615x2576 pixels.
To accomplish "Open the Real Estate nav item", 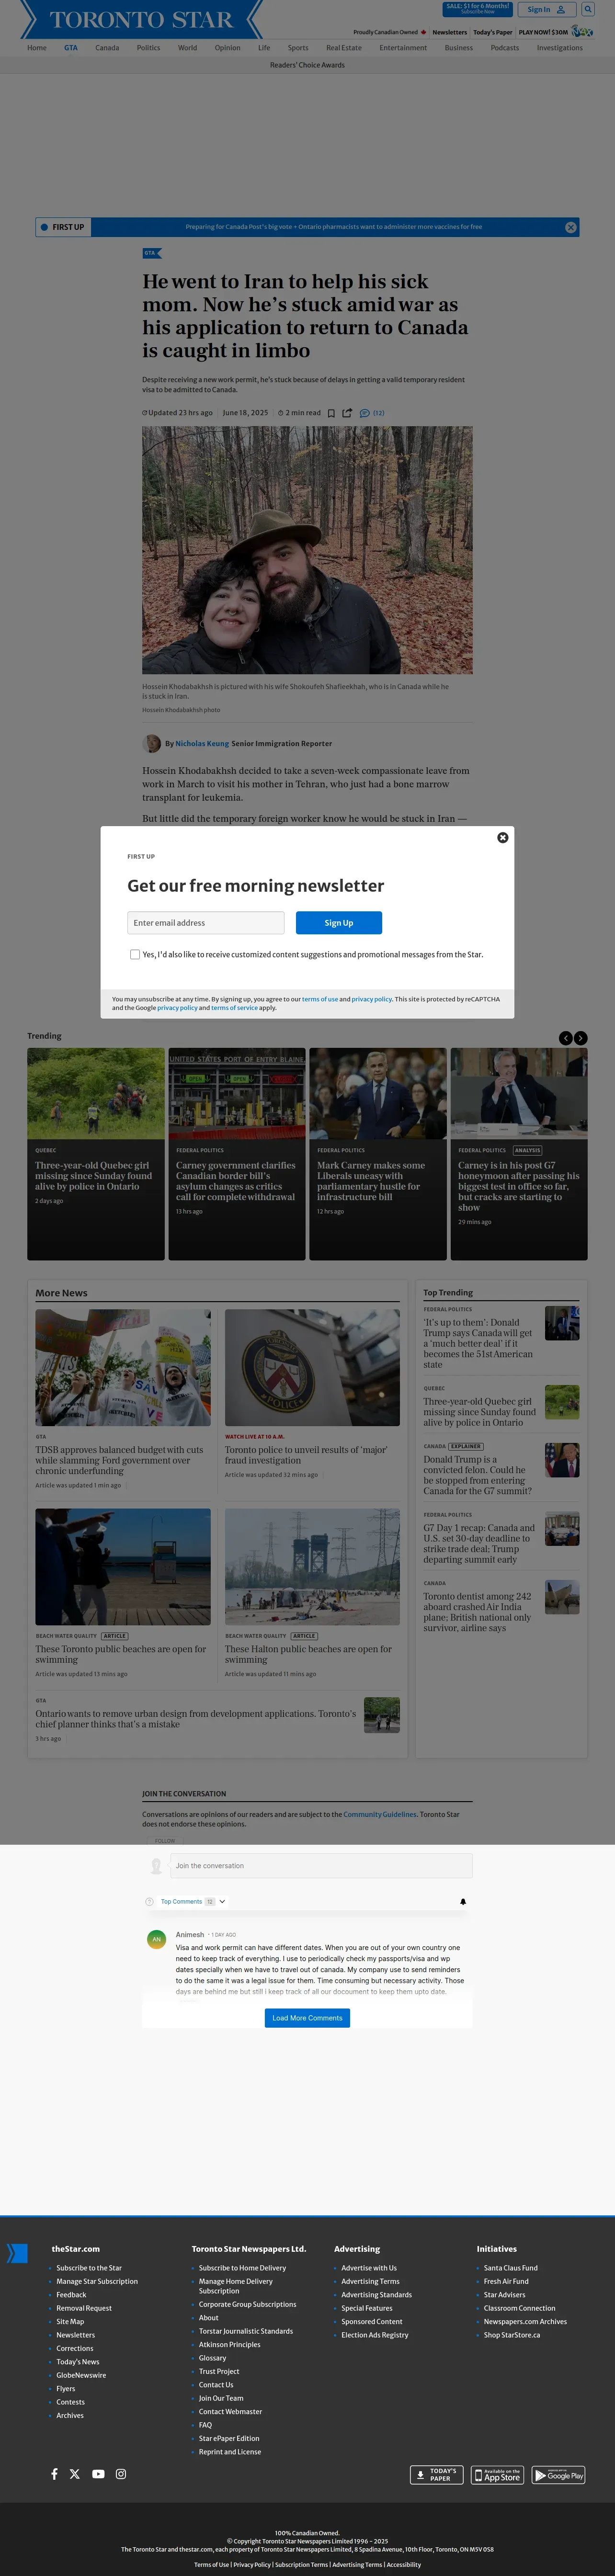I will pos(344,48).
